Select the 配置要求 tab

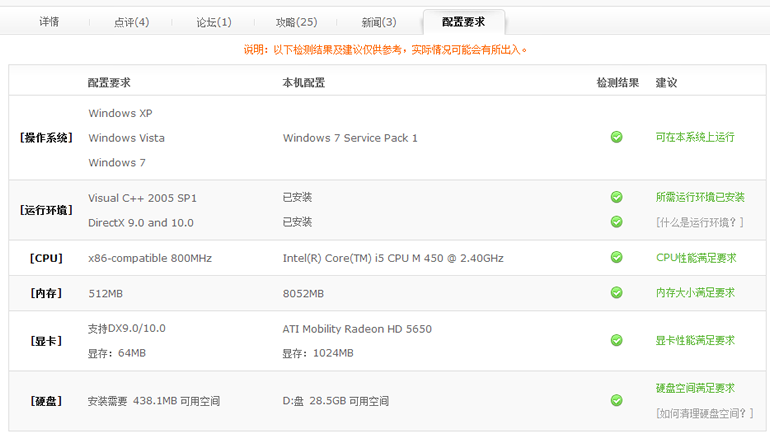coord(463,22)
